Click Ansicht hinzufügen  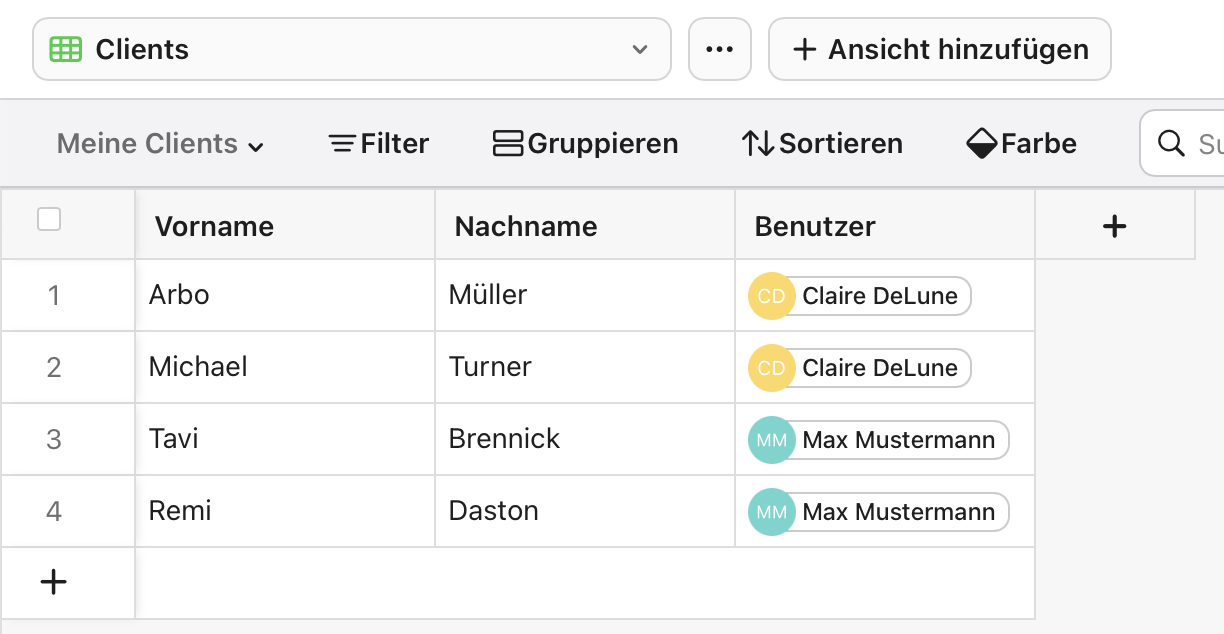click(938, 48)
